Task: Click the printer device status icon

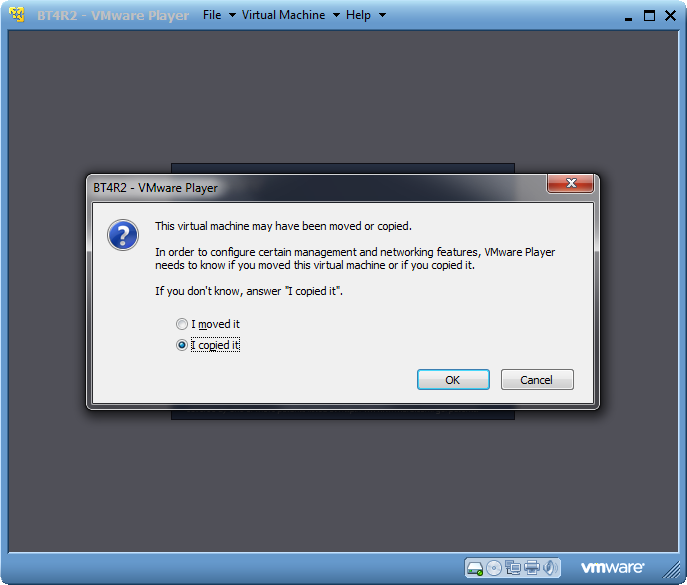Action: coord(531,568)
